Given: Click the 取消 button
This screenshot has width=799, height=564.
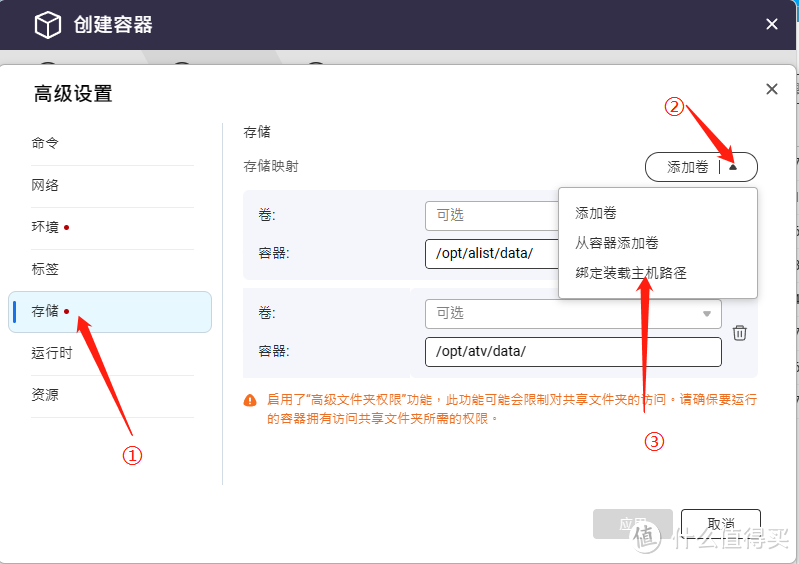Looking at the screenshot, I should (721, 524).
